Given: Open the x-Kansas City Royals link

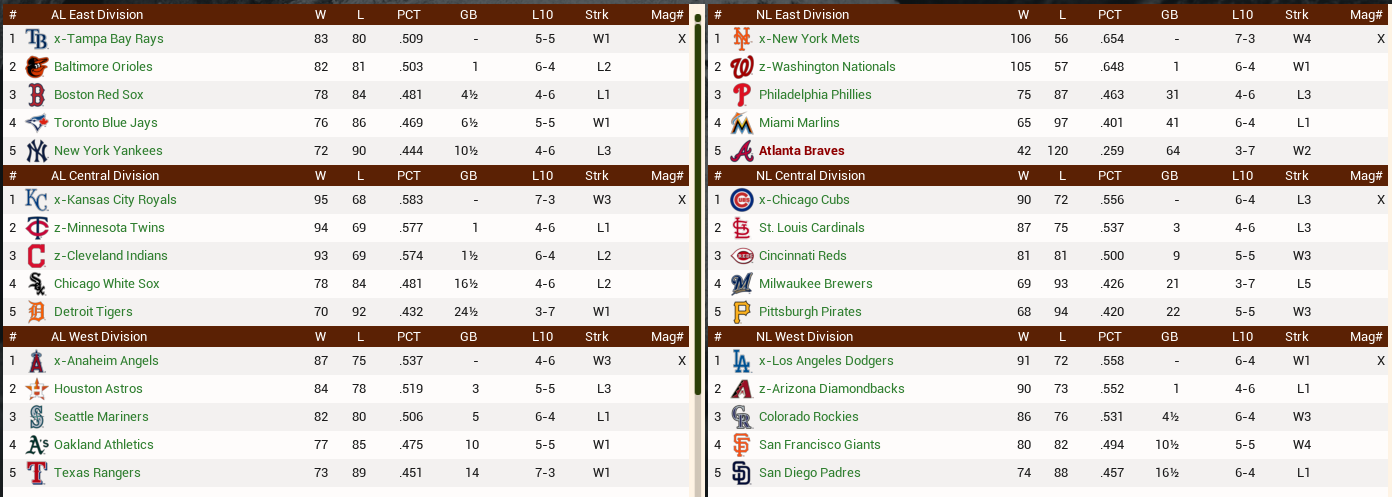Looking at the screenshot, I should point(115,200).
